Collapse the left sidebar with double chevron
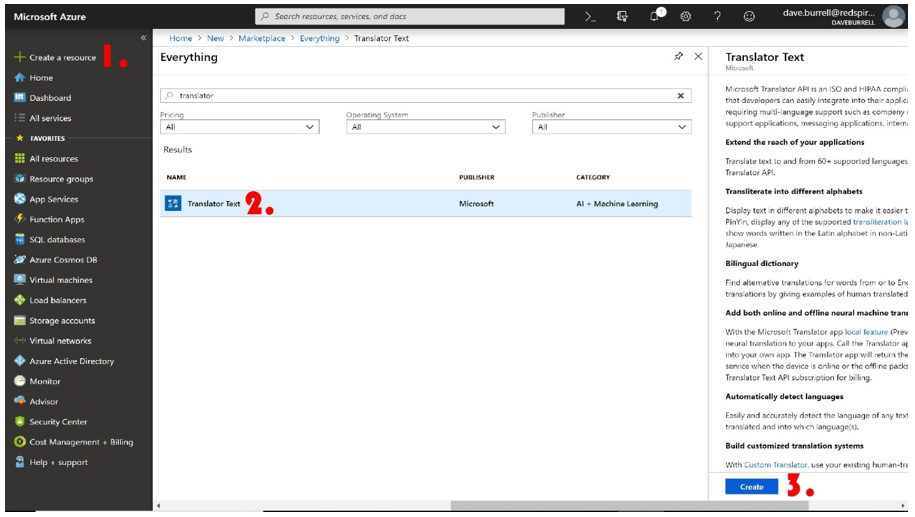The width and height of the screenshot is (915, 517). [x=143, y=38]
